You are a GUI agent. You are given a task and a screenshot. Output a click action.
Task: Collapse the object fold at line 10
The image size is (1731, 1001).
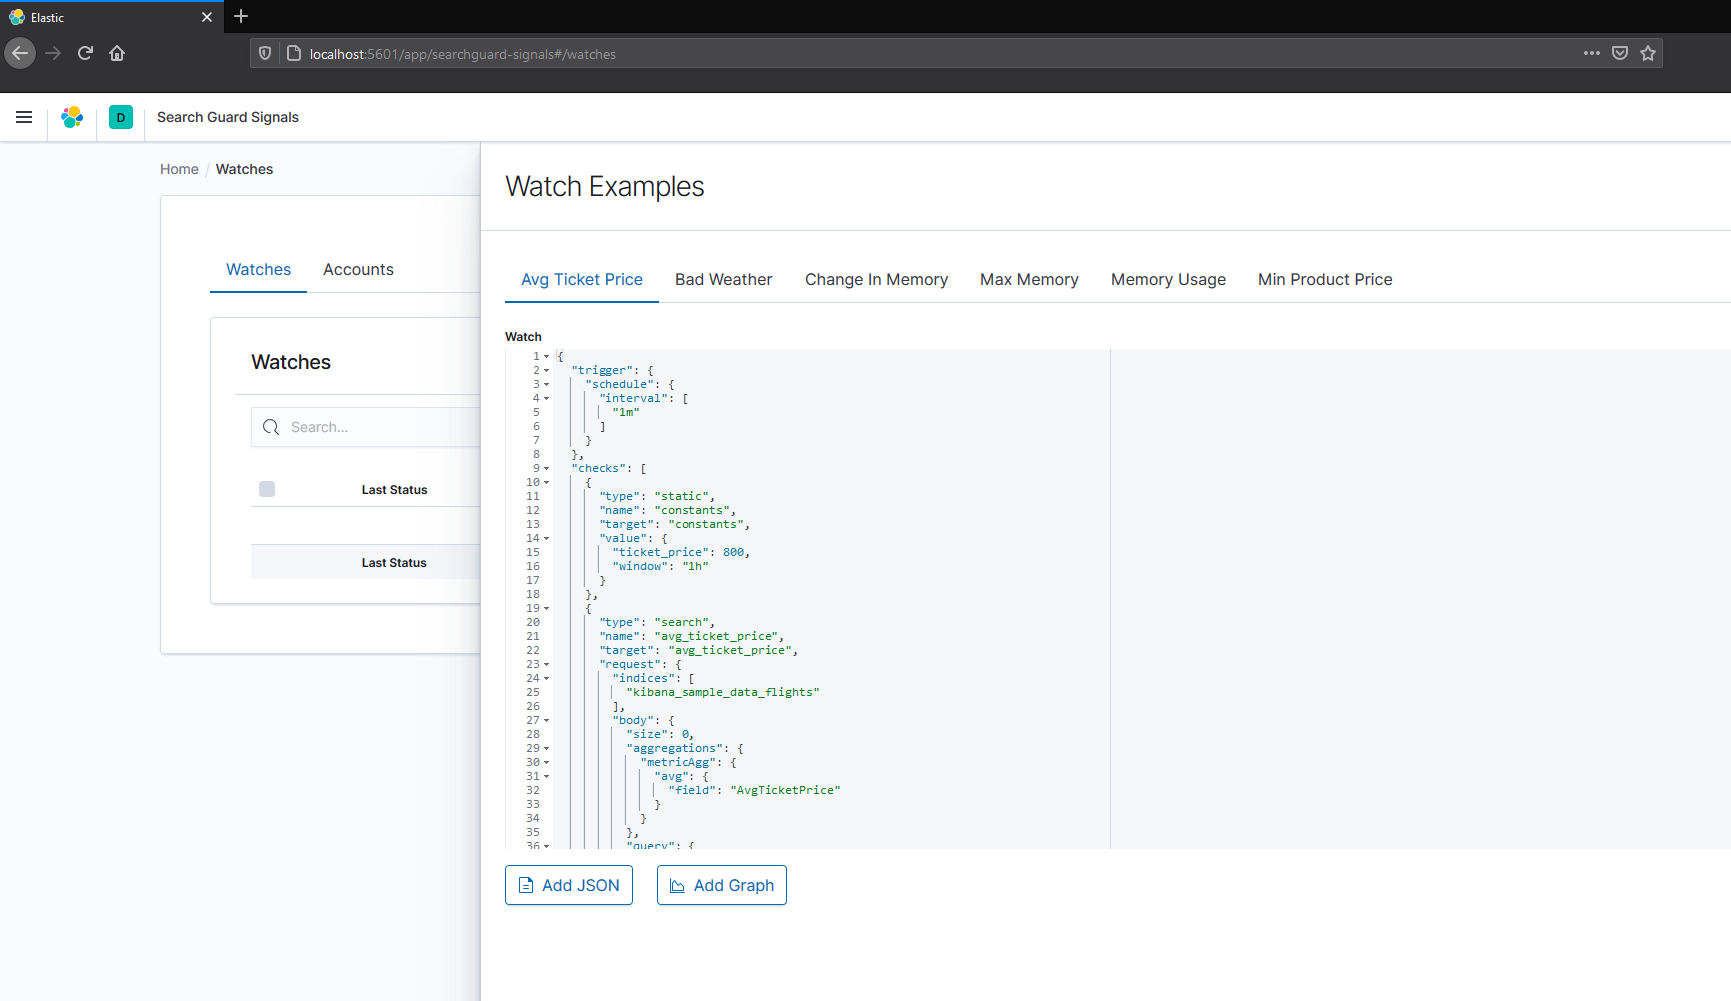click(547, 482)
